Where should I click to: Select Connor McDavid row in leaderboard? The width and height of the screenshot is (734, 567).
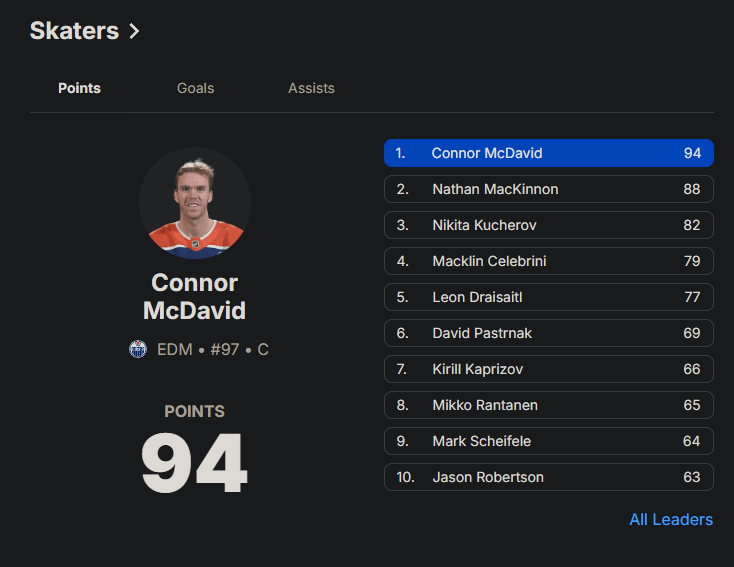coord(548,153)
